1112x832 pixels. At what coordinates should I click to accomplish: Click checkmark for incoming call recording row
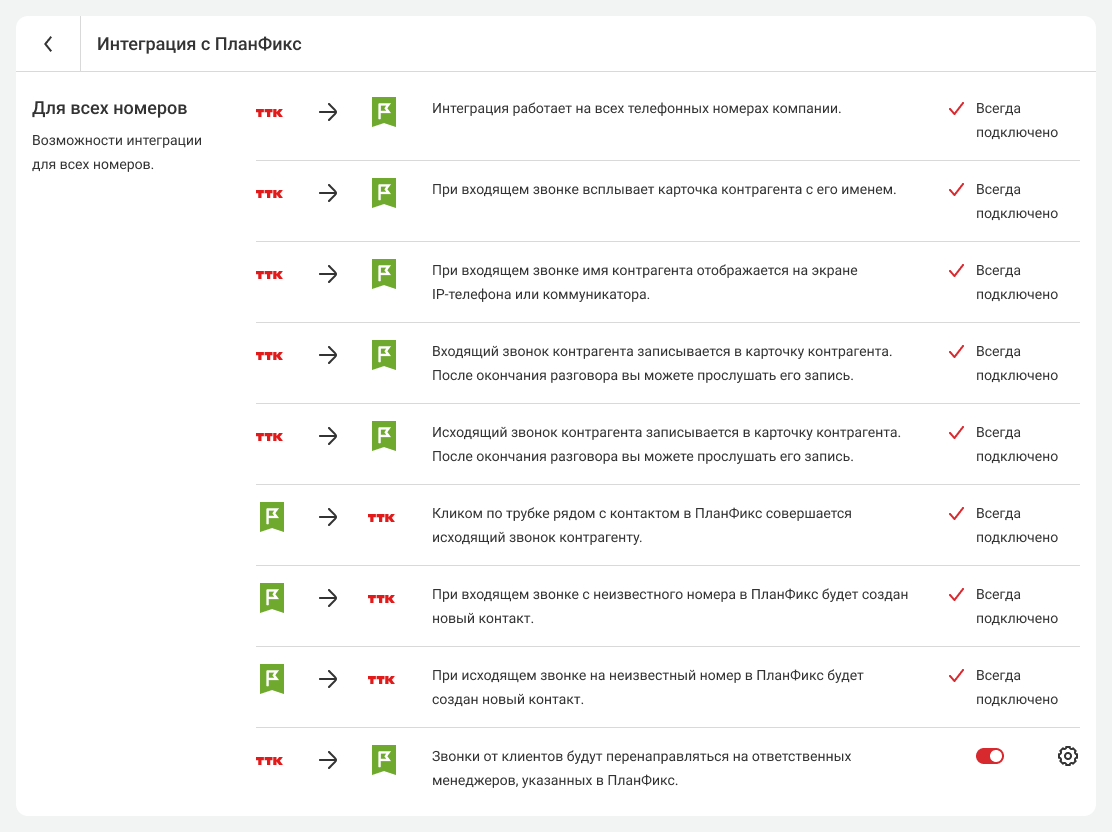956,351
